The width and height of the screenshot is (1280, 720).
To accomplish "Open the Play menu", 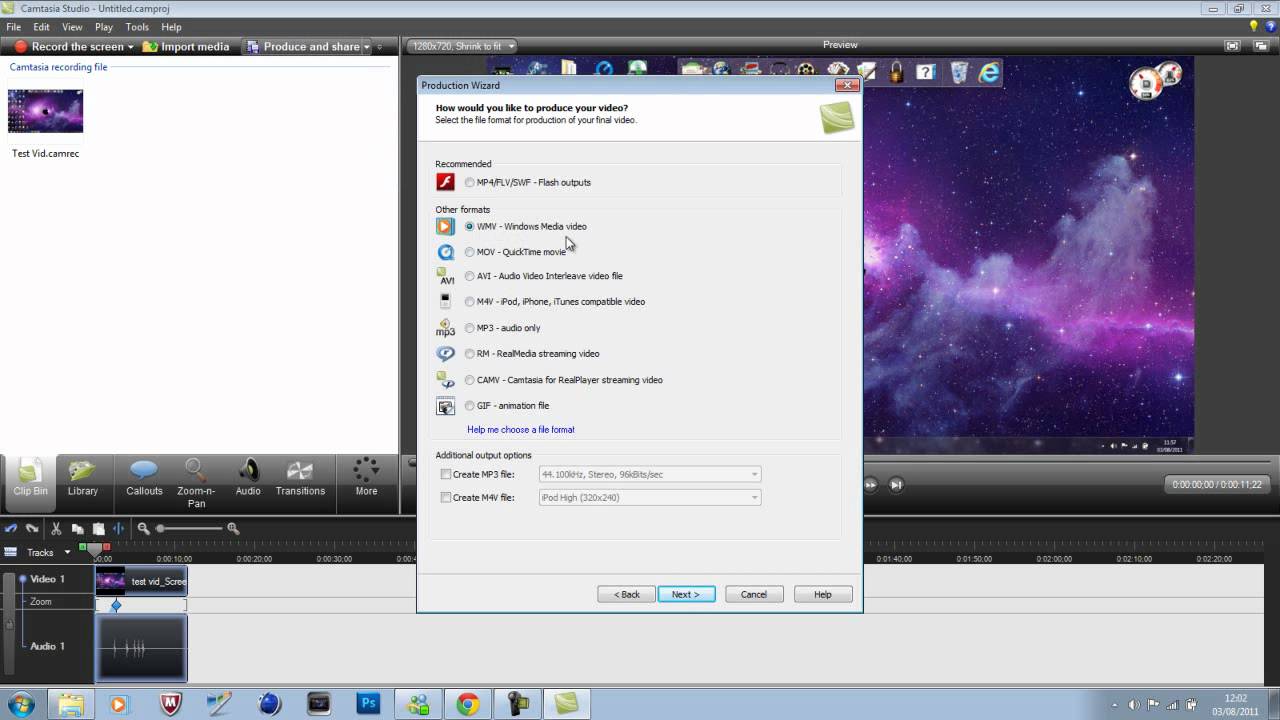I will (104, 27).
